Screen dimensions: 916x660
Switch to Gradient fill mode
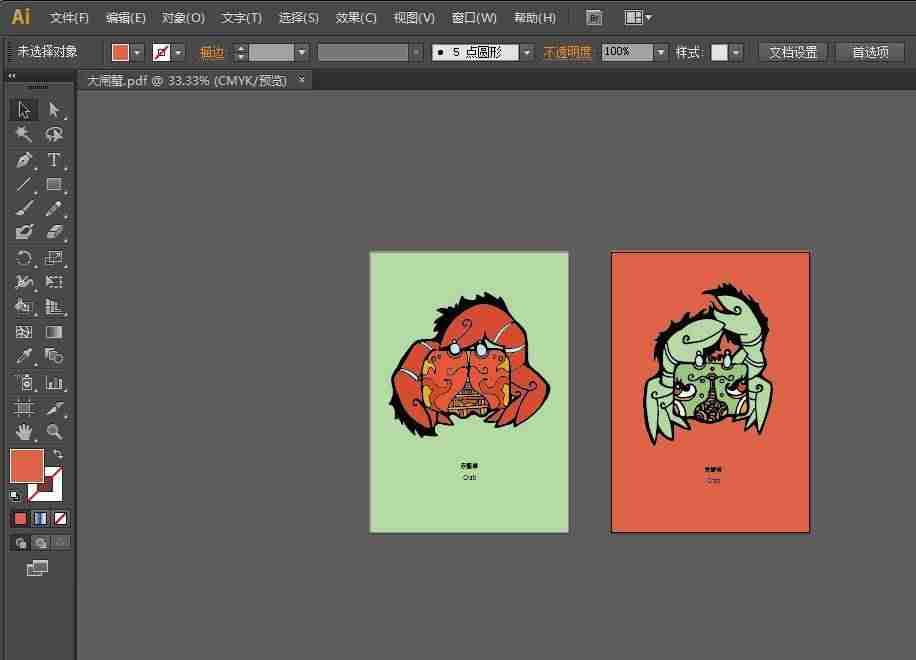point(40,519)
